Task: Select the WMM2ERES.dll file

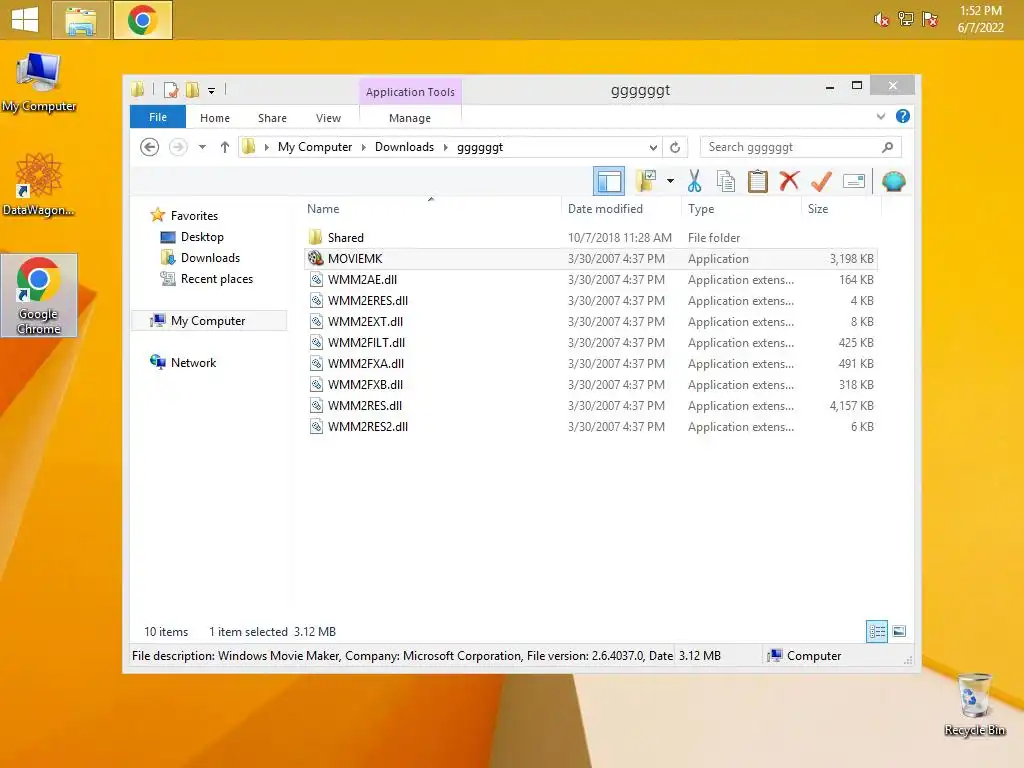Action: [x=590, y=300]
